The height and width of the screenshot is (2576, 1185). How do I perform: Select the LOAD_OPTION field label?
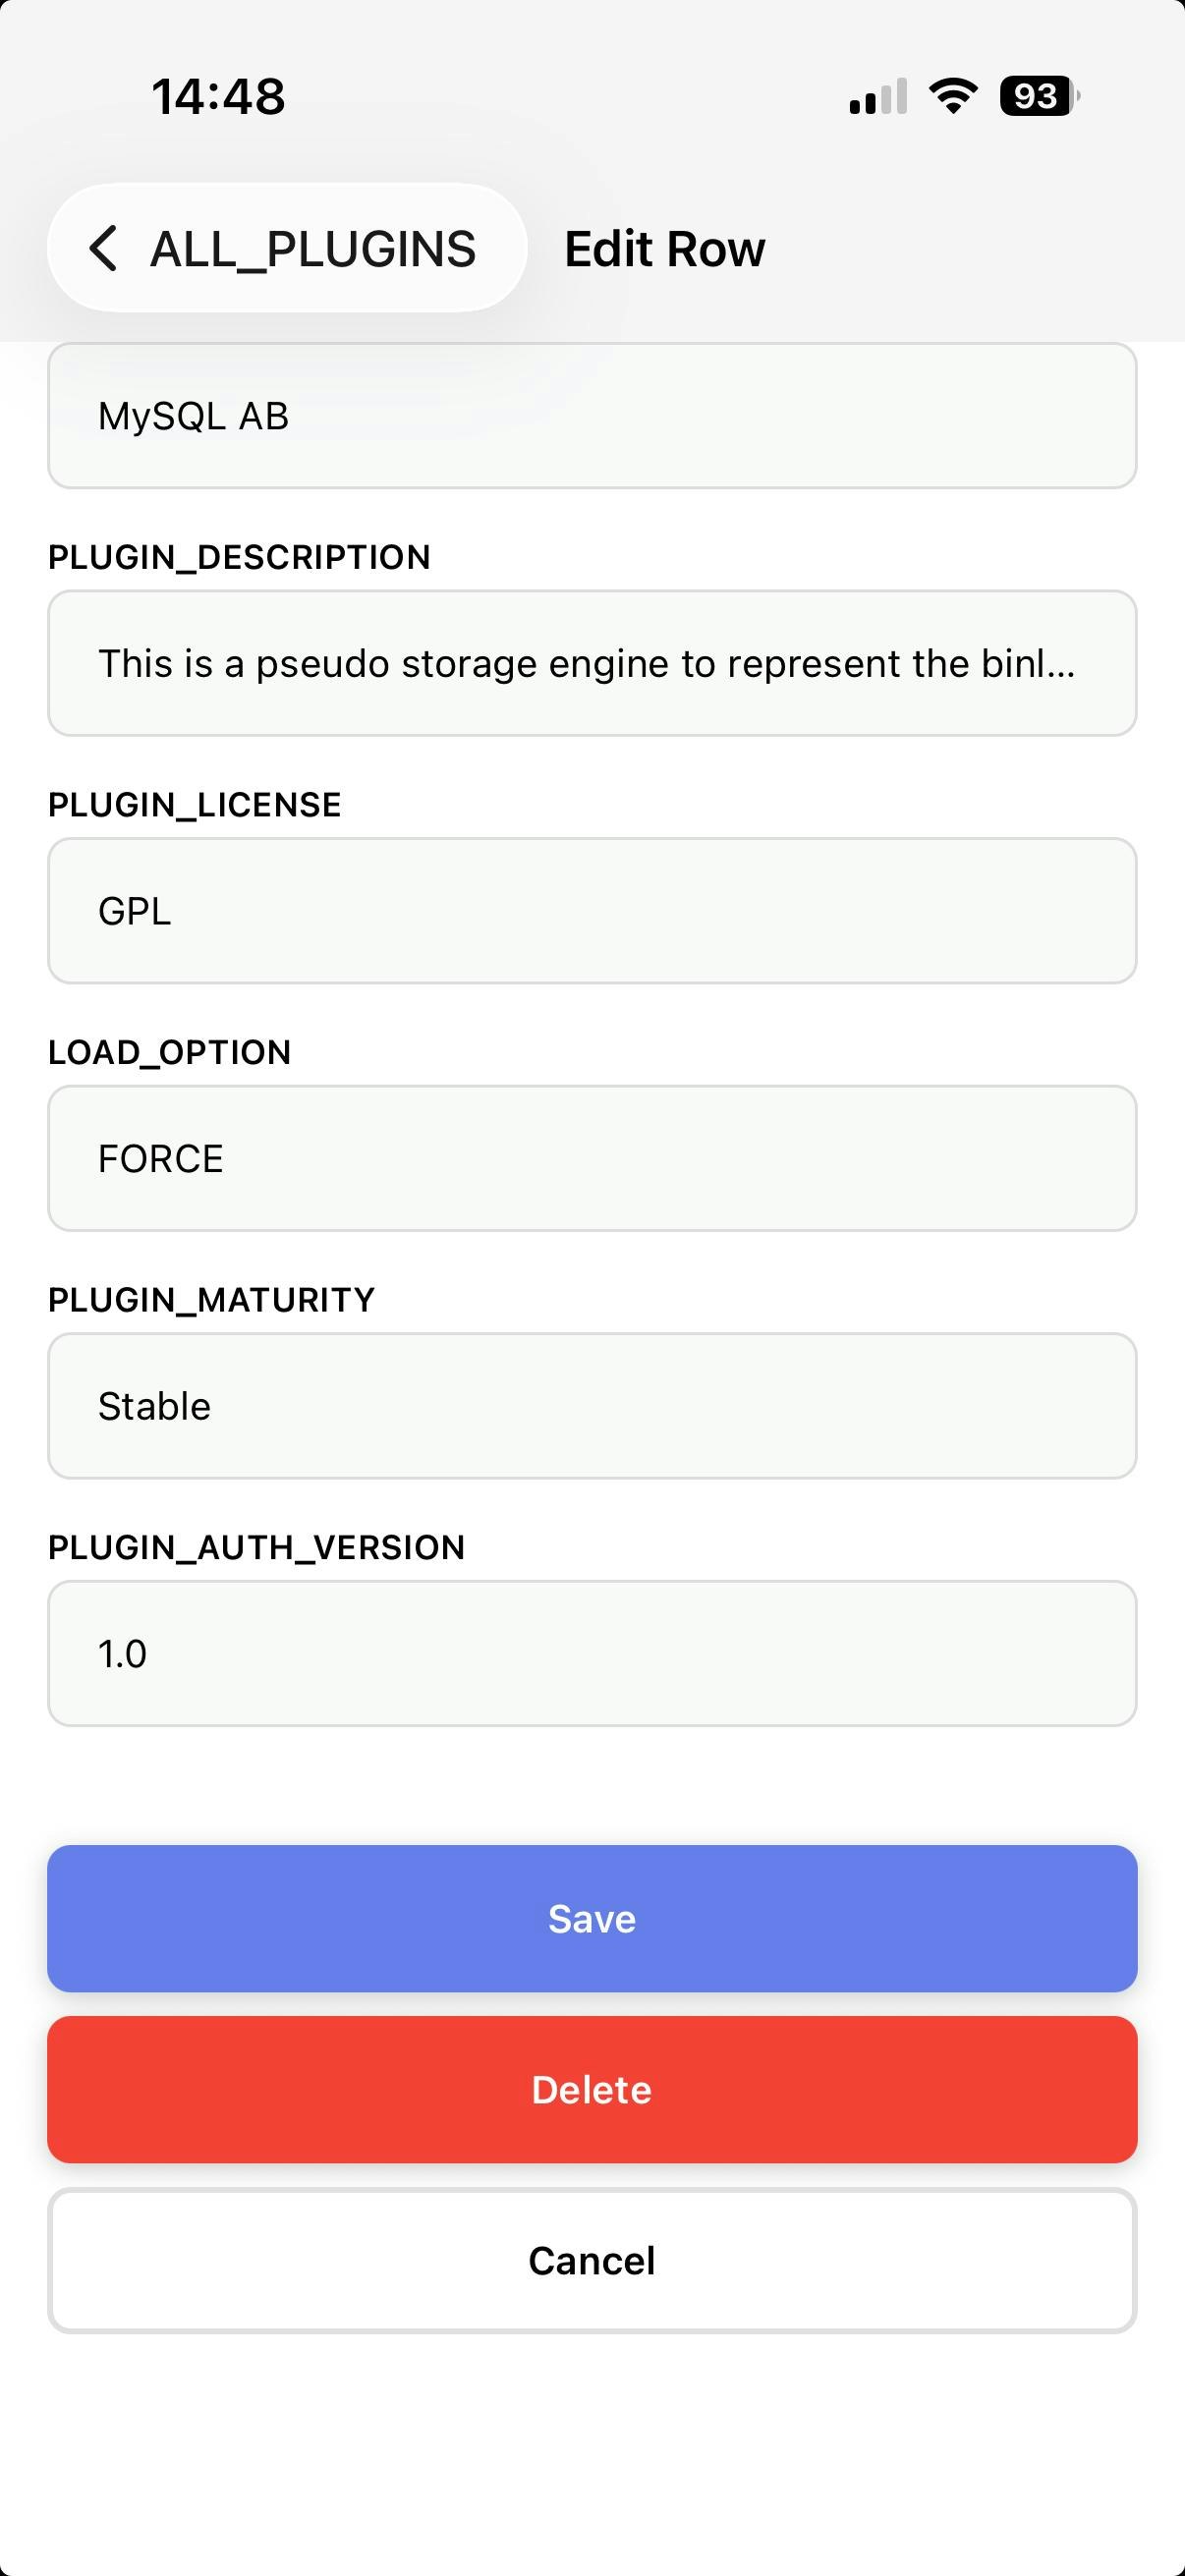point(170,1051)
